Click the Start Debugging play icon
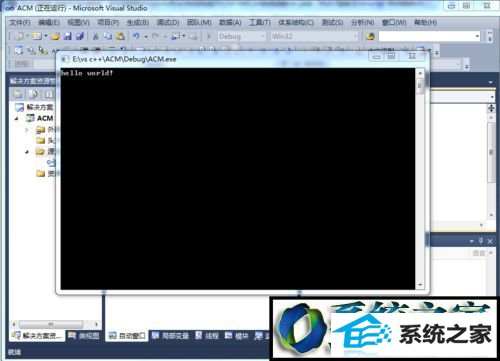Image resolution: width=500 pixels, height=361 pixels. (x=209, y=36)
